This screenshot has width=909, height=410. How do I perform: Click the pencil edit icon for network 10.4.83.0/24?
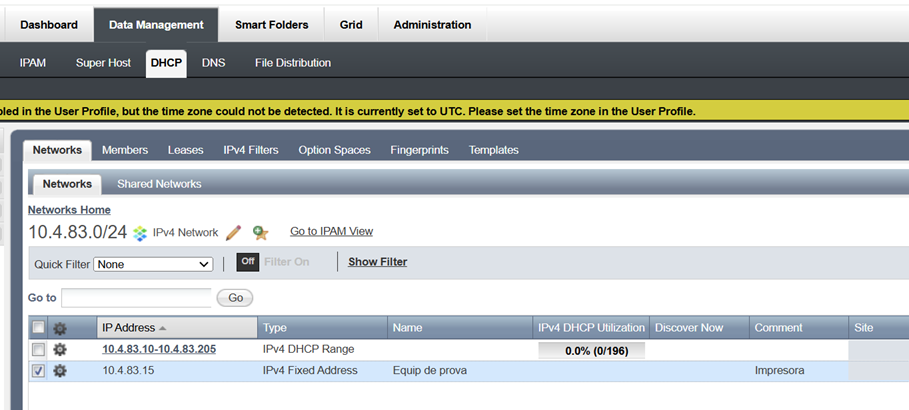234,233
